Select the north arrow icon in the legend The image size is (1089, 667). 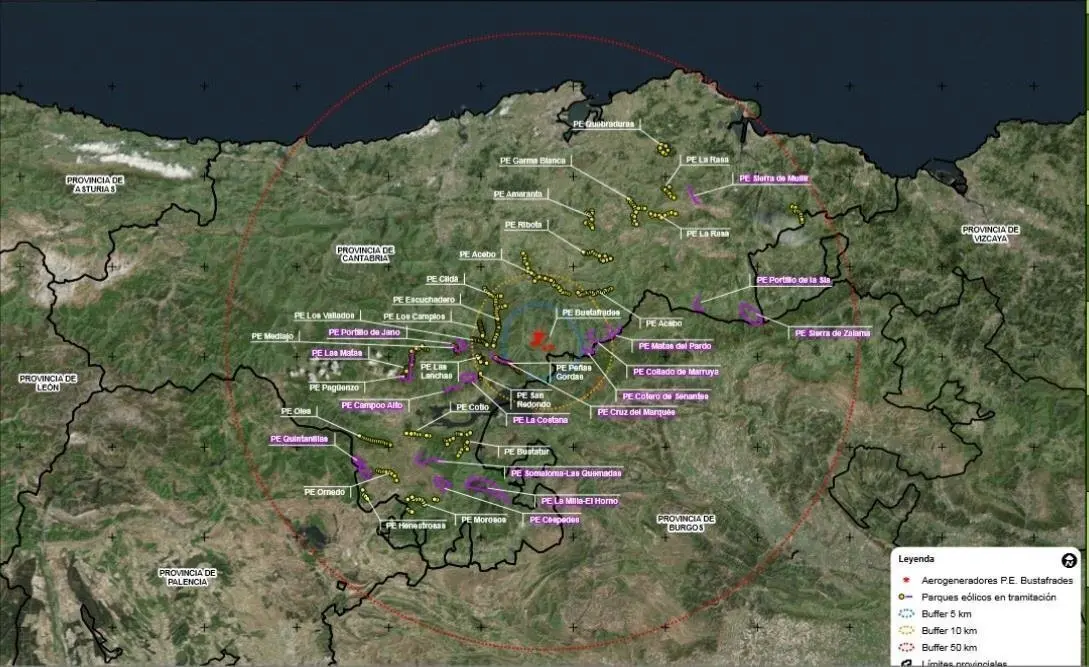1069,560
